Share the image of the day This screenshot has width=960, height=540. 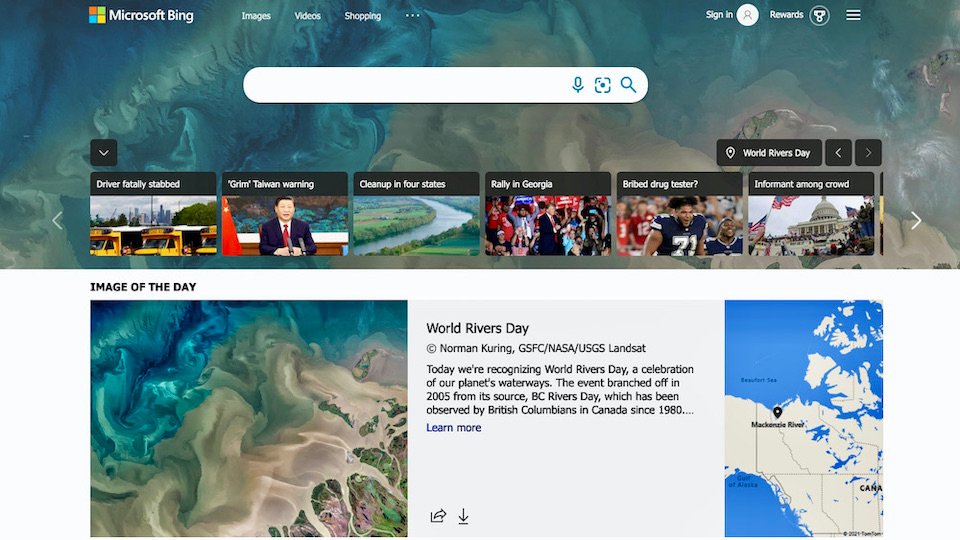coord(438,516)
